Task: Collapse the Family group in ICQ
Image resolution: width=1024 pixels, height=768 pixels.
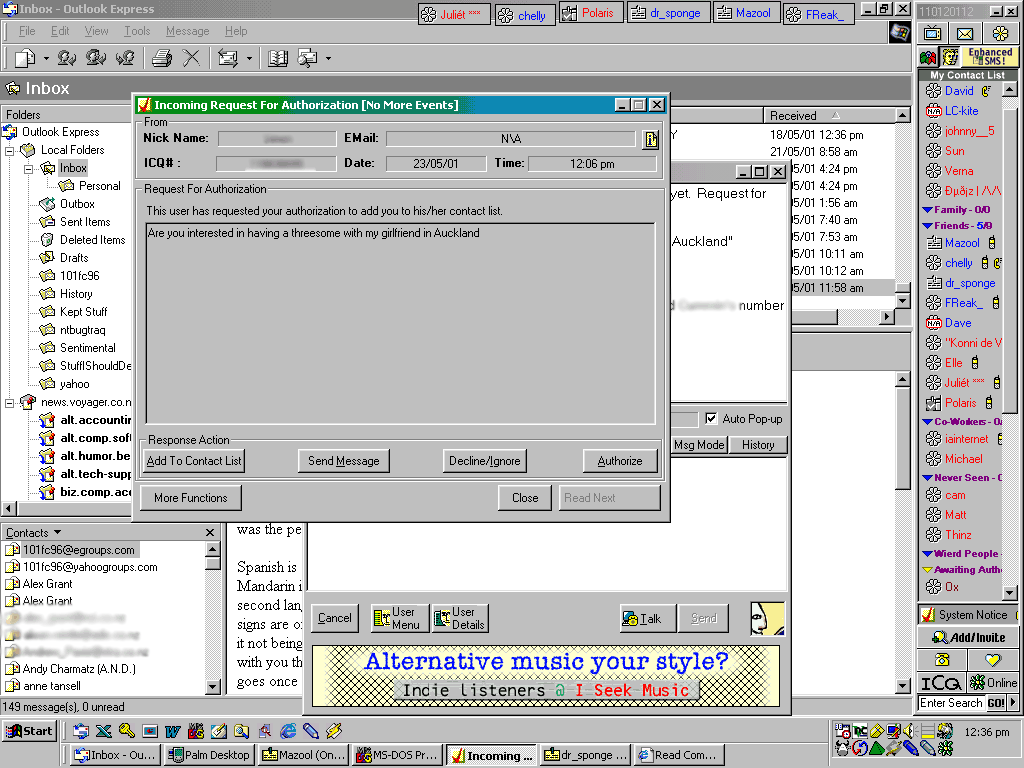Action: [x=927, y=210]
